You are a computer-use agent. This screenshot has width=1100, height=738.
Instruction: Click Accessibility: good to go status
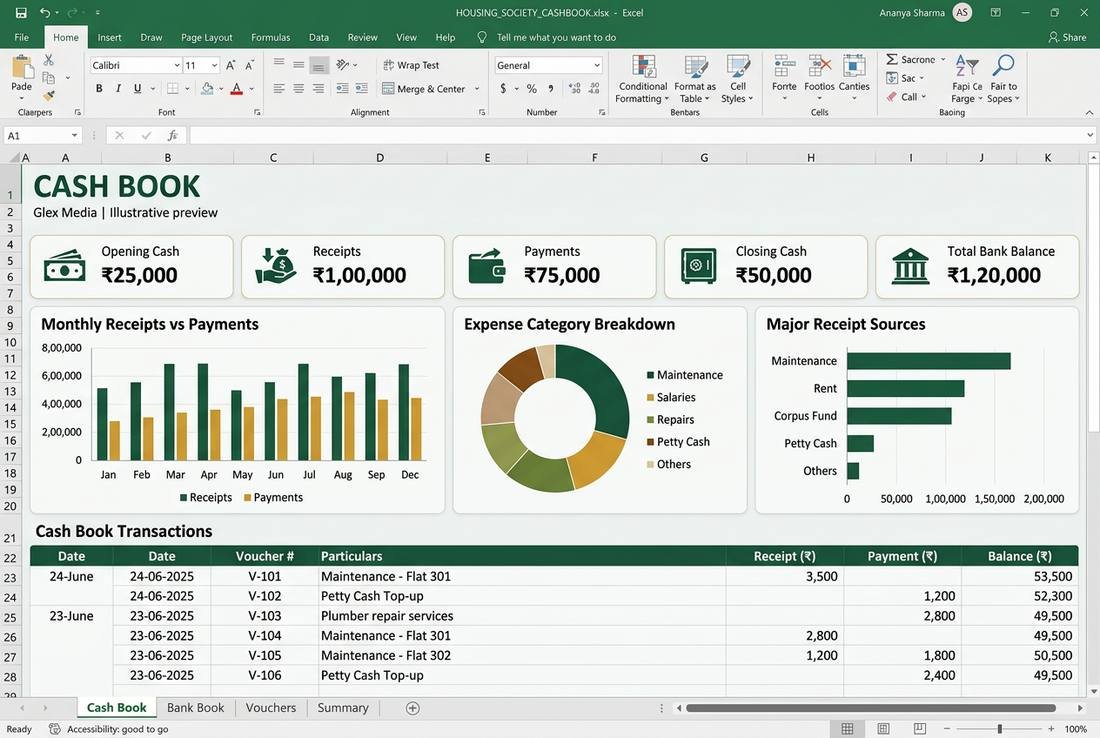click(109, 730)
